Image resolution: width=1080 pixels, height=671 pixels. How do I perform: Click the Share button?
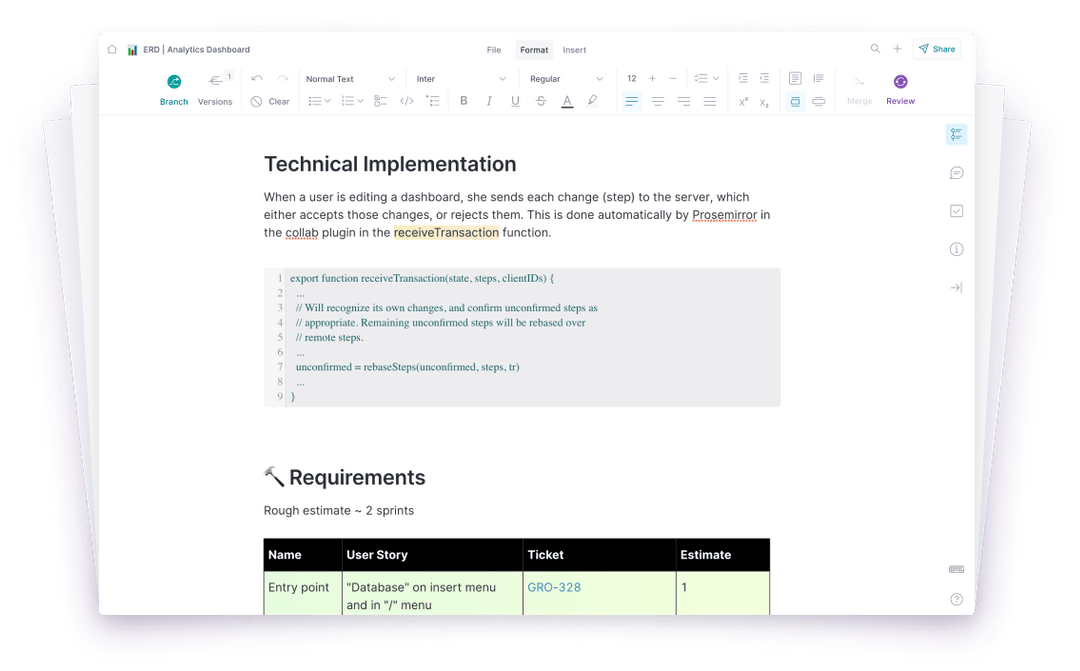tap(937, 49)
